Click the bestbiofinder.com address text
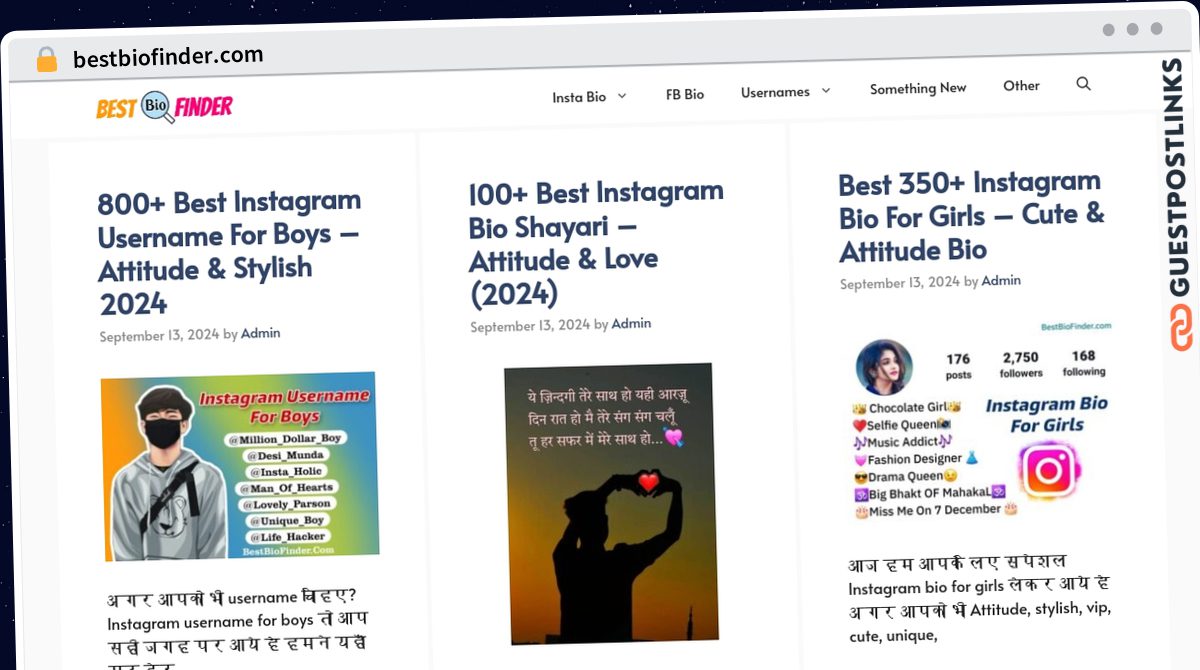The width and height of the screenshot is (1200, 670). pos(168,57)
